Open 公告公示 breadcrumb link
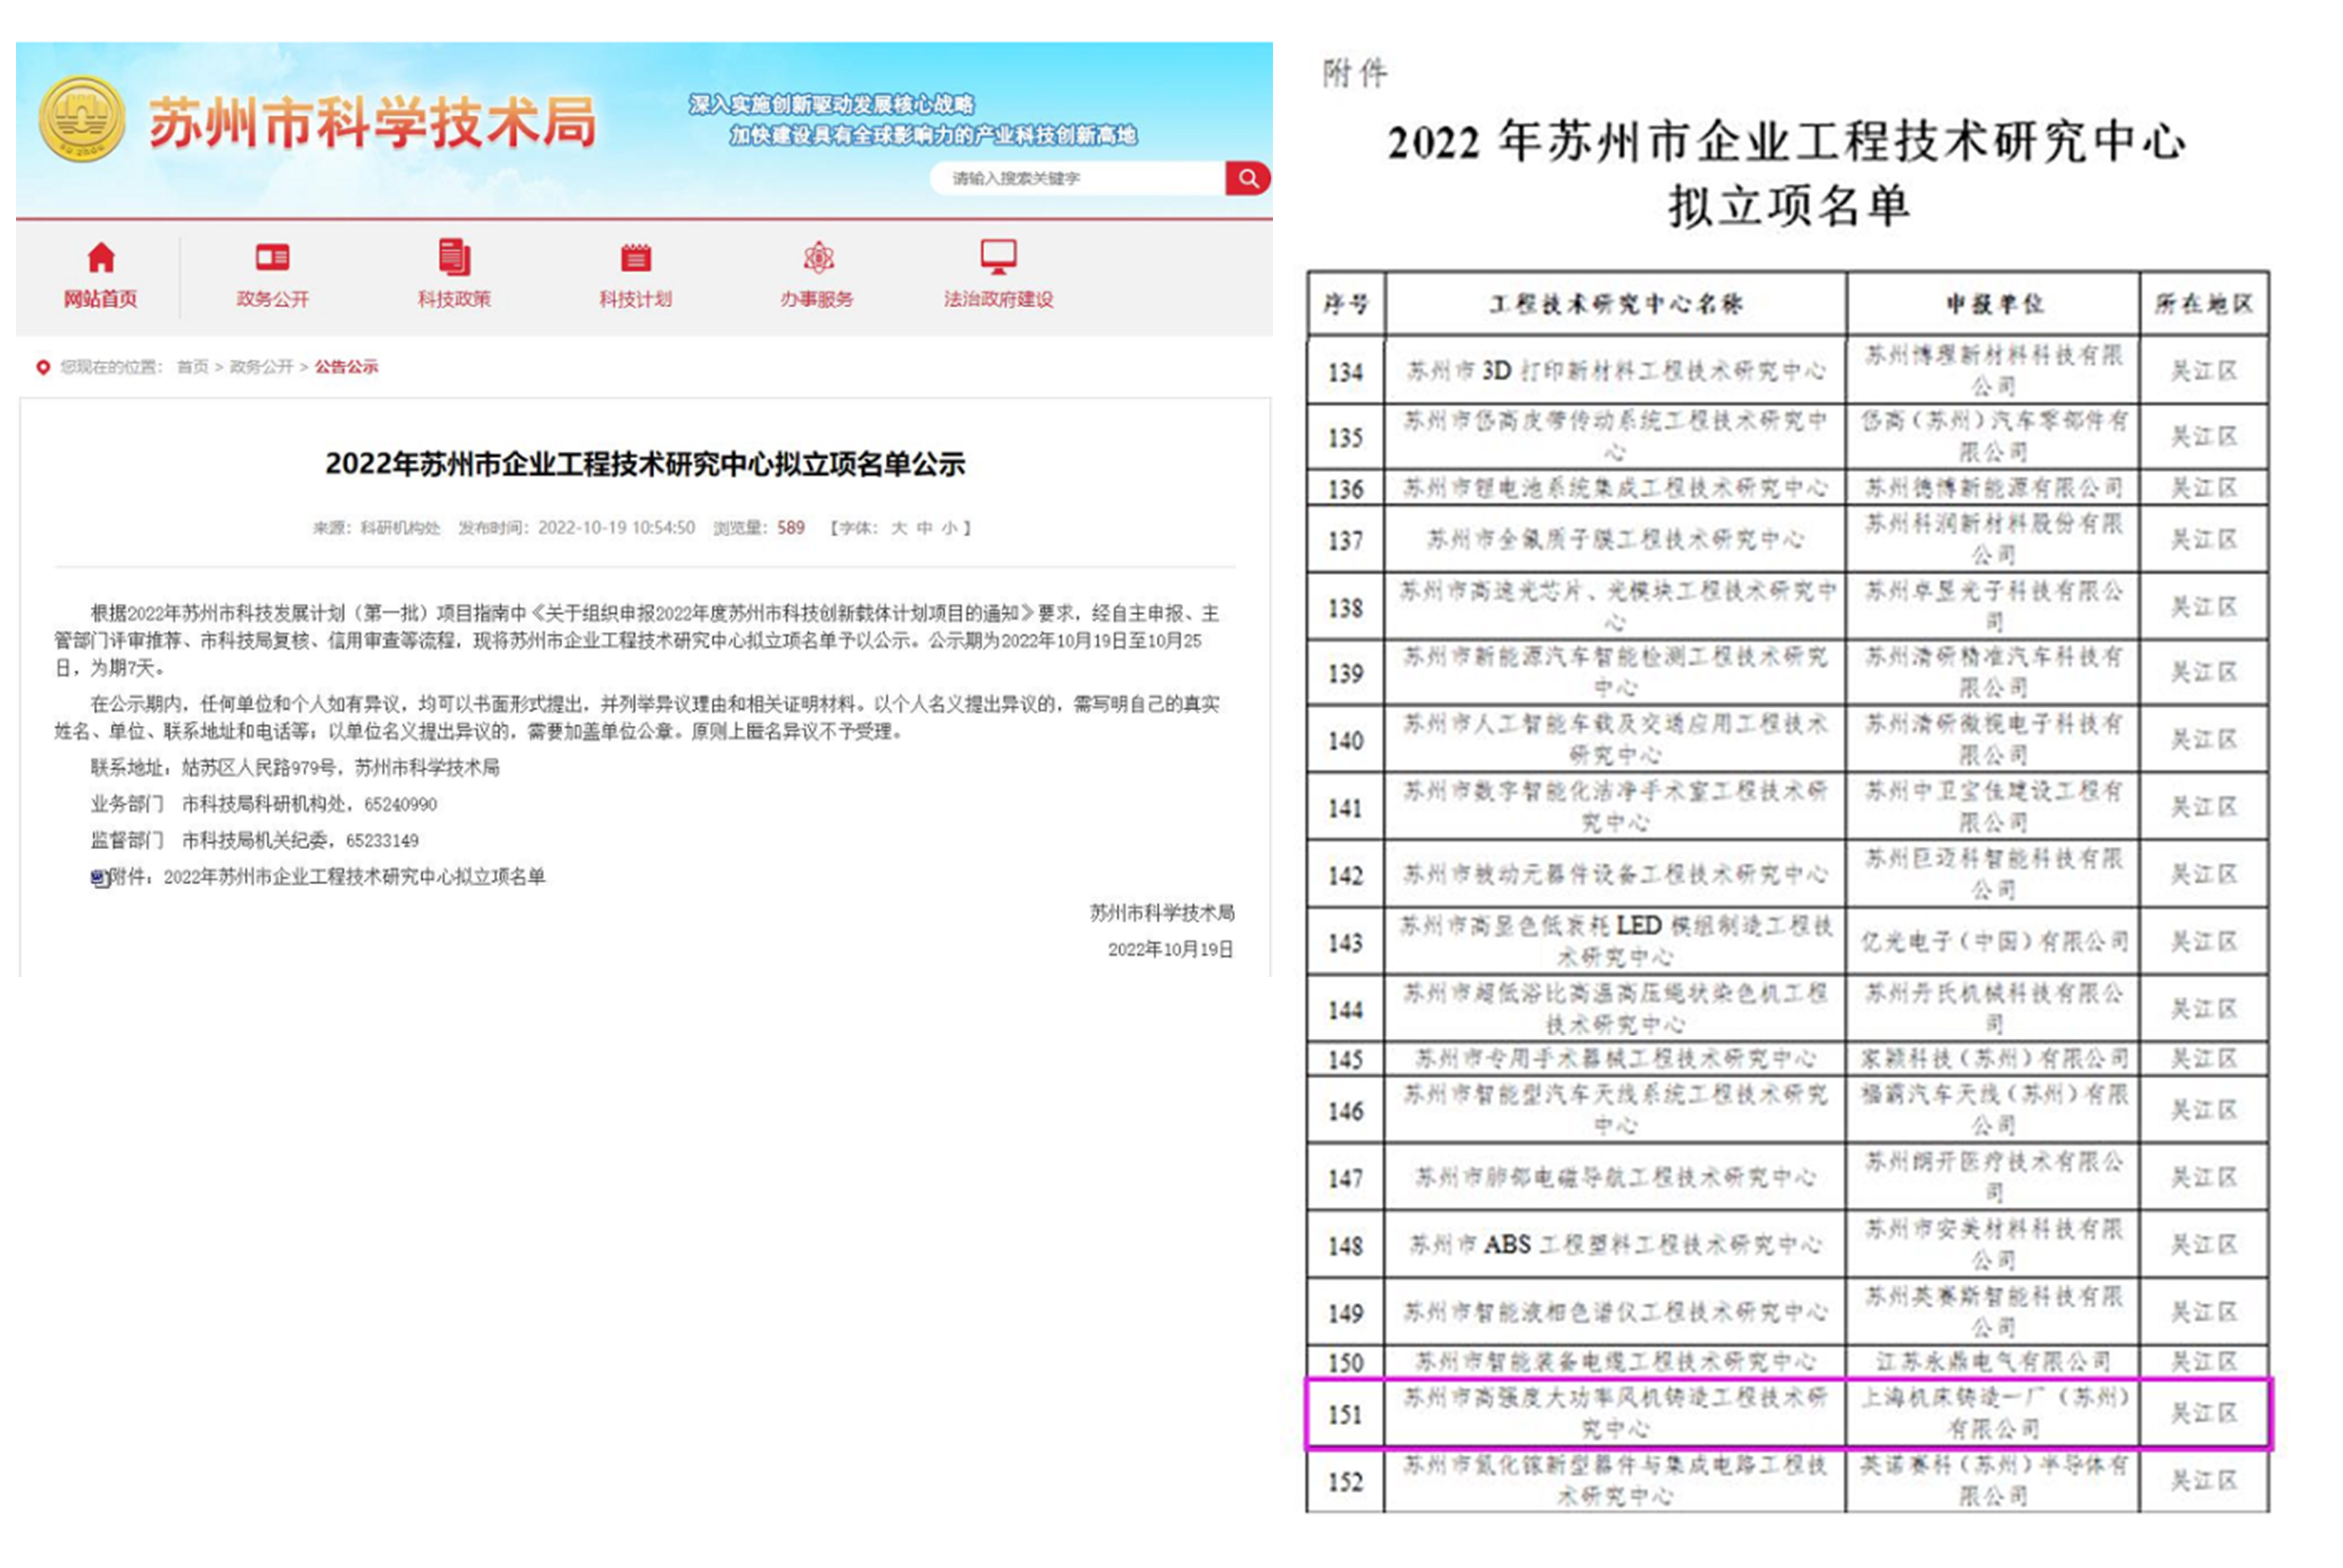Screen dimensions: 2343x1568 [x=346, y=367]
